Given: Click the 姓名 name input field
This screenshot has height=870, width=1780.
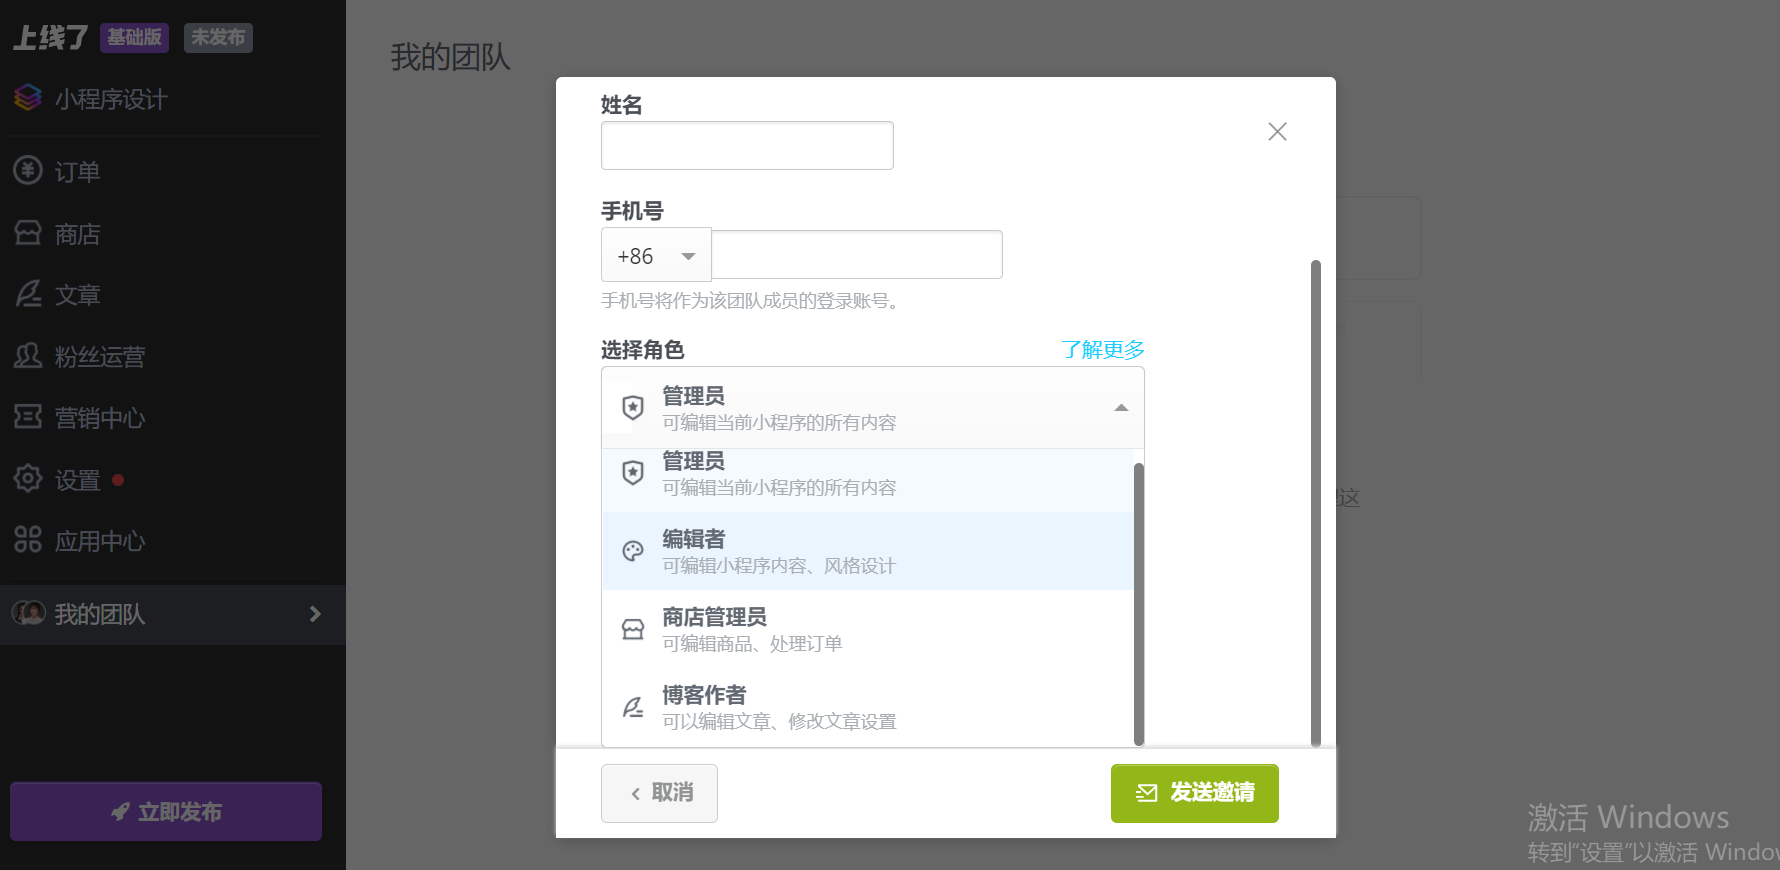Looking at the screenshot, I should [x=747, y=146].
